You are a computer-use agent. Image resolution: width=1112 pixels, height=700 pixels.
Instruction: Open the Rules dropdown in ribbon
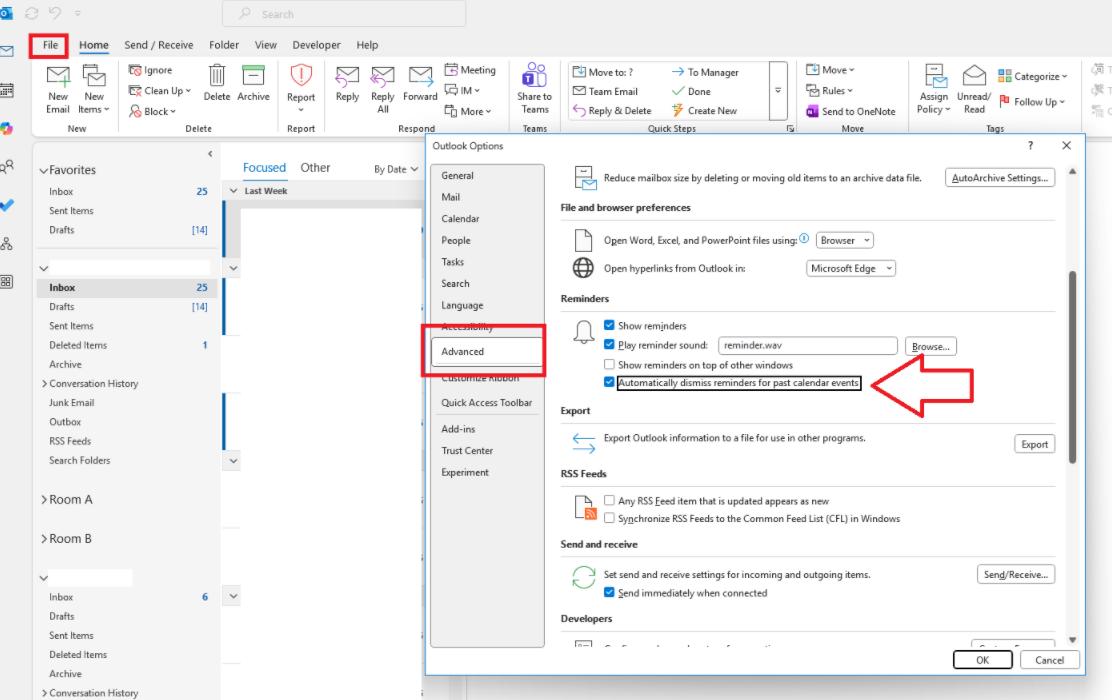(x=830, y=91)
